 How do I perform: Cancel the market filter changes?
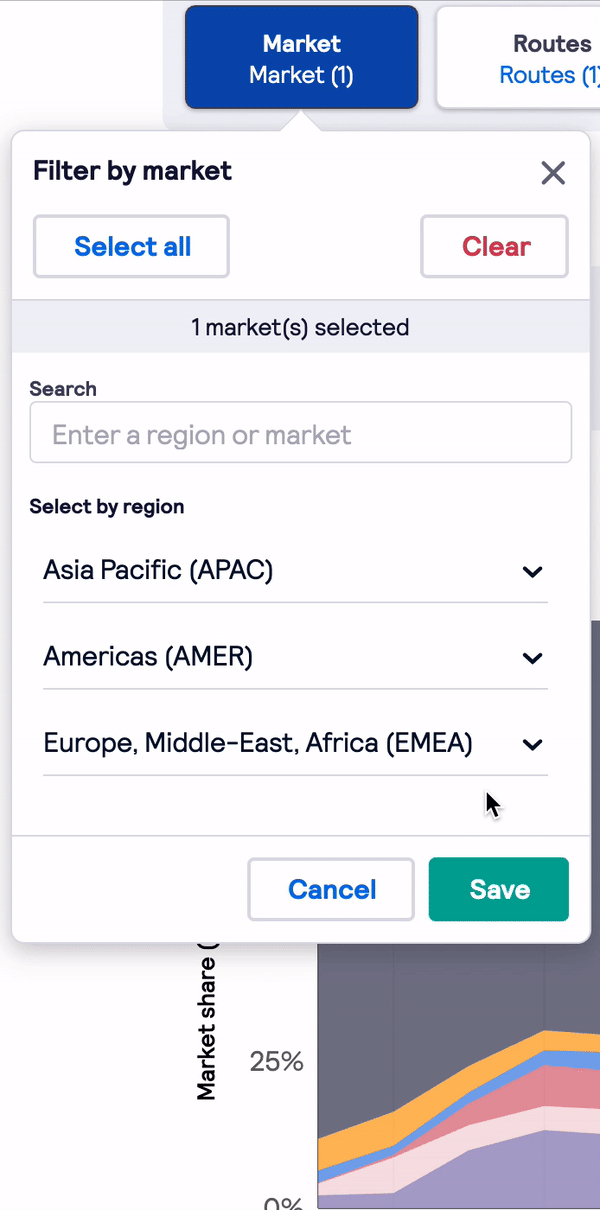(x=331, y=889)
